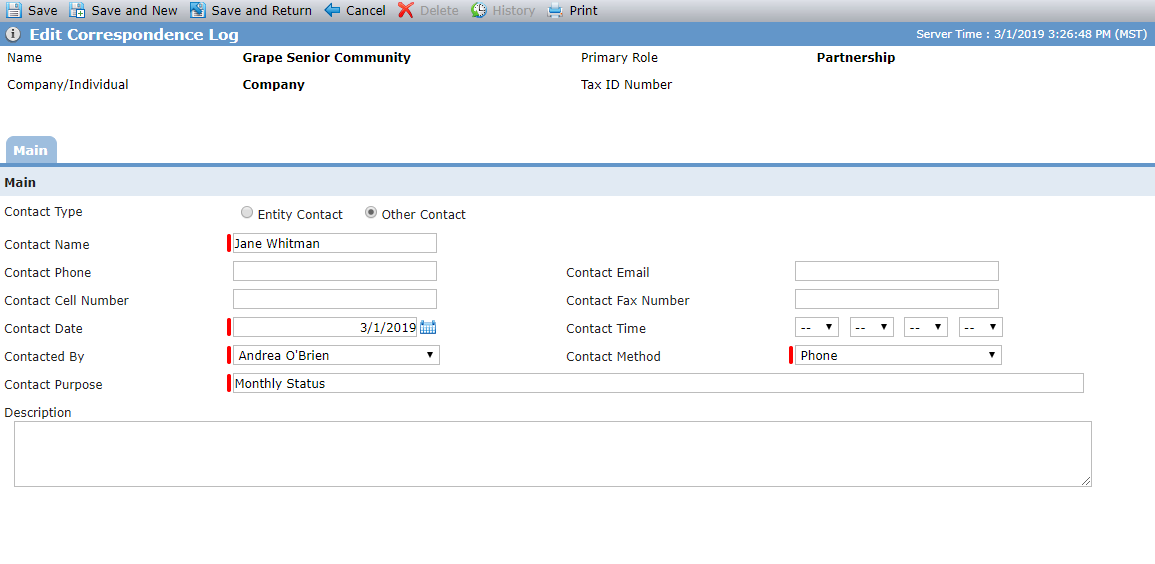
Task: Click the Print printer icon
Action: [x=555, y=10]
